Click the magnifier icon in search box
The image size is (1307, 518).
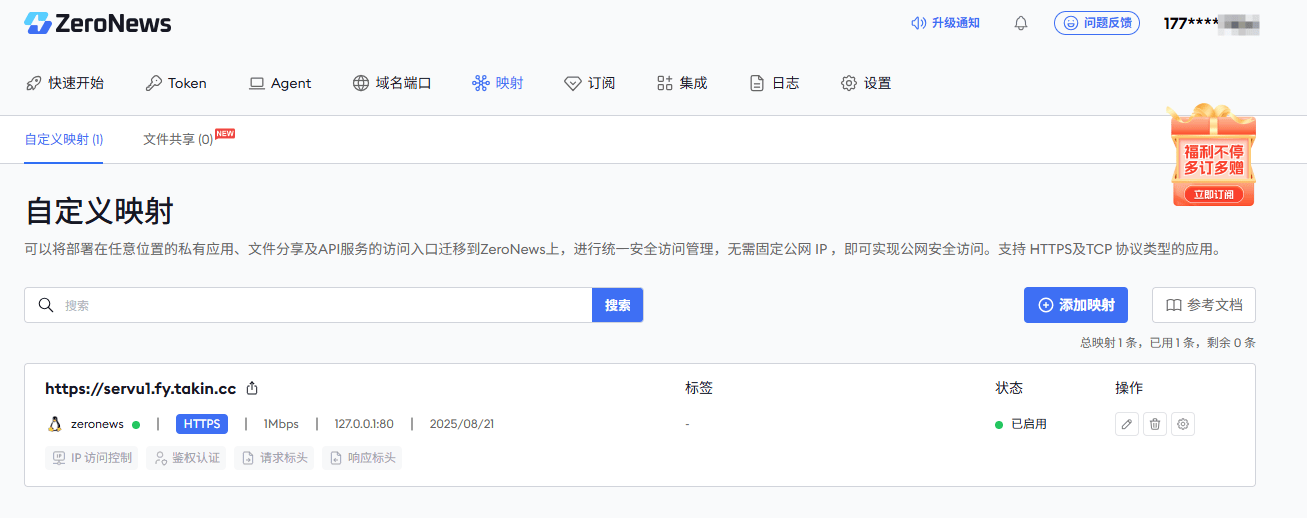coord(45,305)
